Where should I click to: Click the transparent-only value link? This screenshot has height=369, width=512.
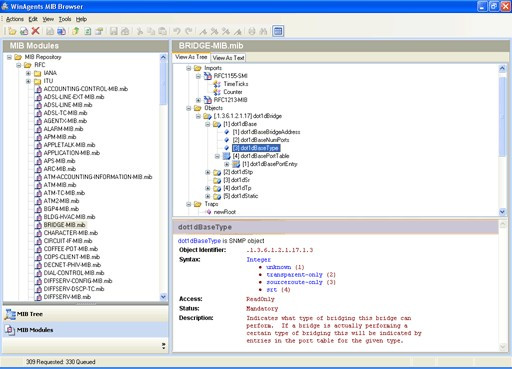295,275
